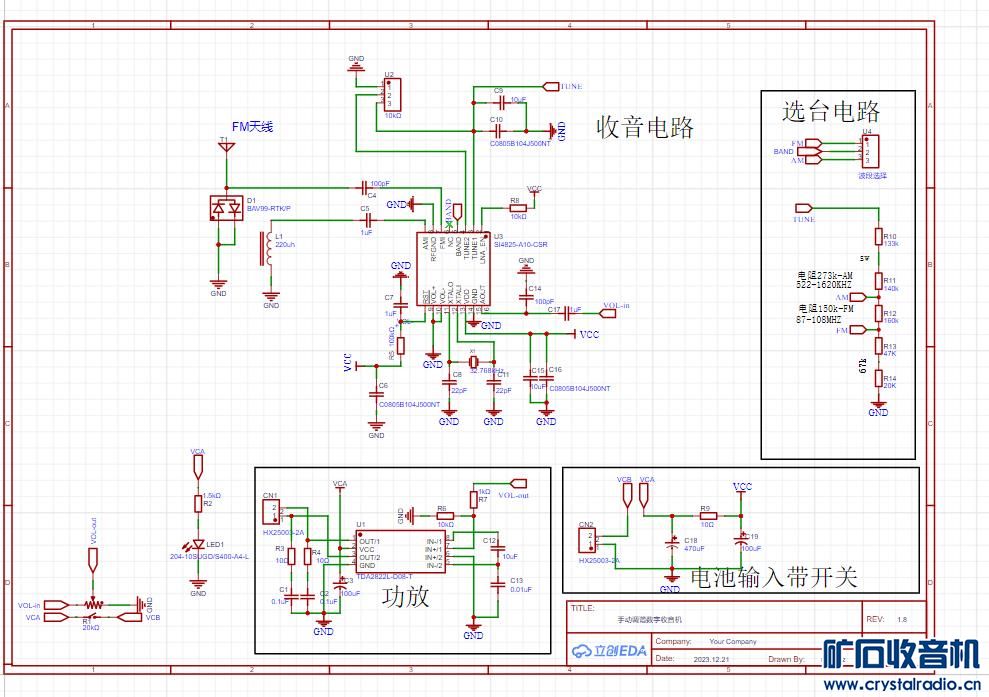
Task: Select capacitor C3 100uF
Action: (341, 585)
